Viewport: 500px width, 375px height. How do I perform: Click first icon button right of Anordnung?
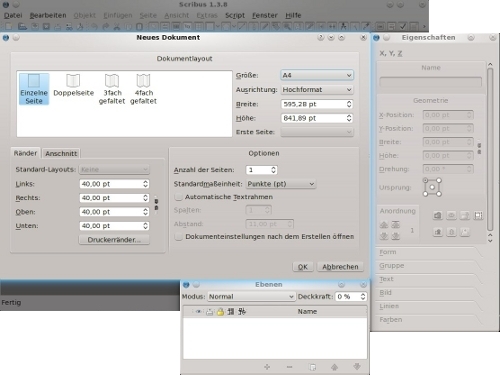coord(438,216)
